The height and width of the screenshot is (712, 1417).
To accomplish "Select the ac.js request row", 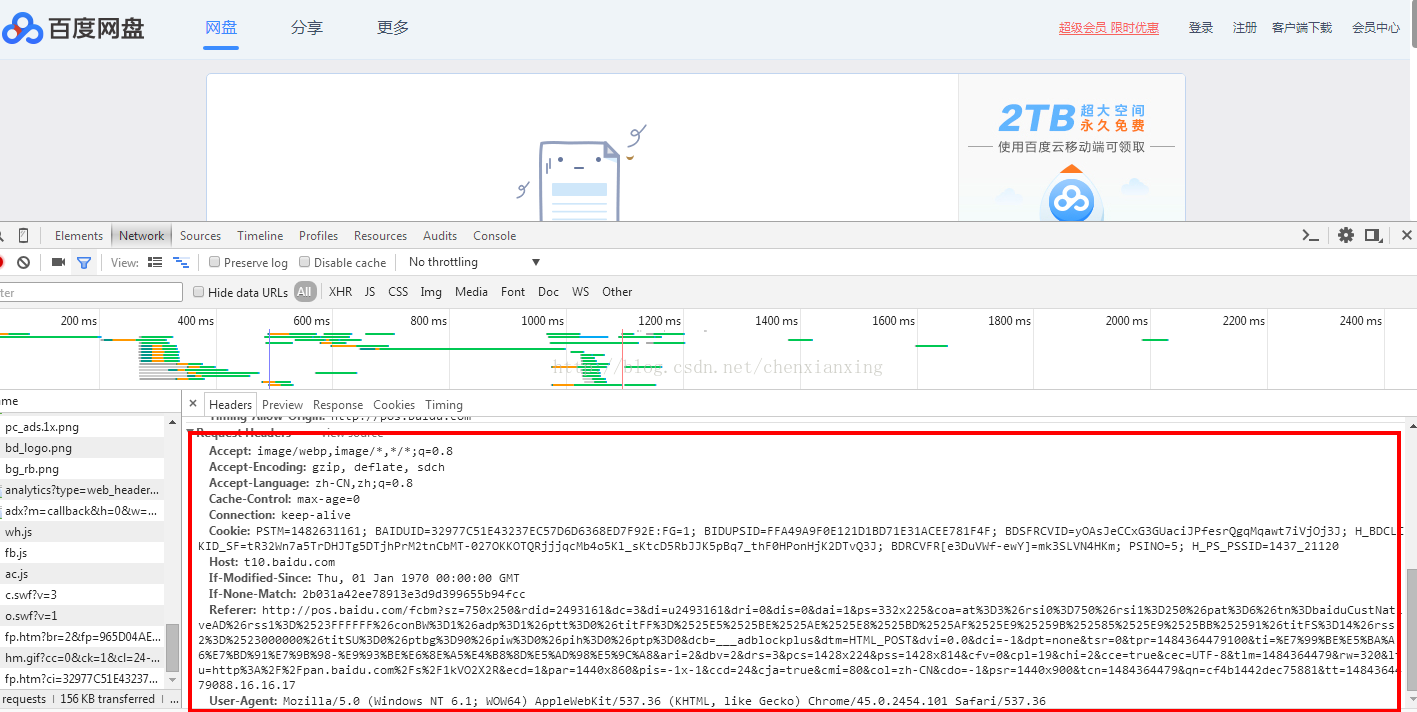I will pos(82,574).
